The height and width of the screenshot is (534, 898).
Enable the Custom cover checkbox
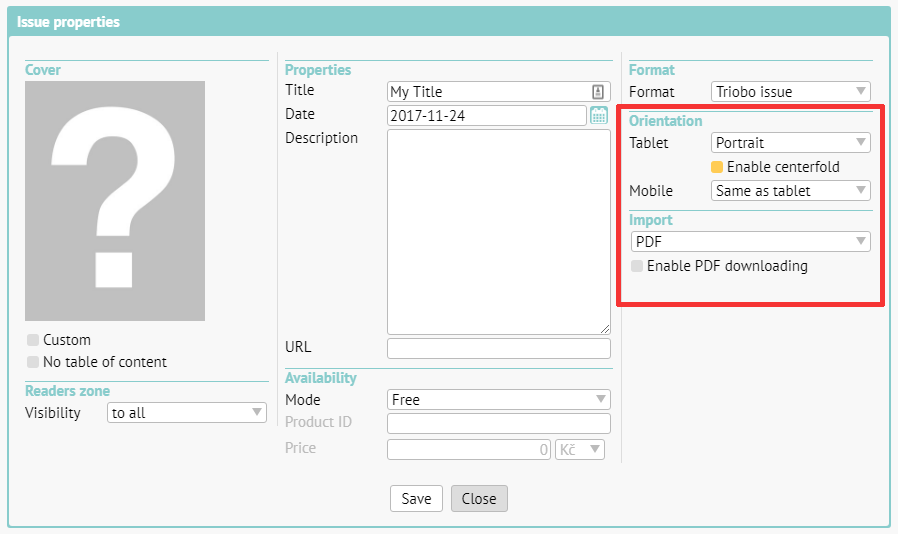pyautogui.click(x=33, y=340)
